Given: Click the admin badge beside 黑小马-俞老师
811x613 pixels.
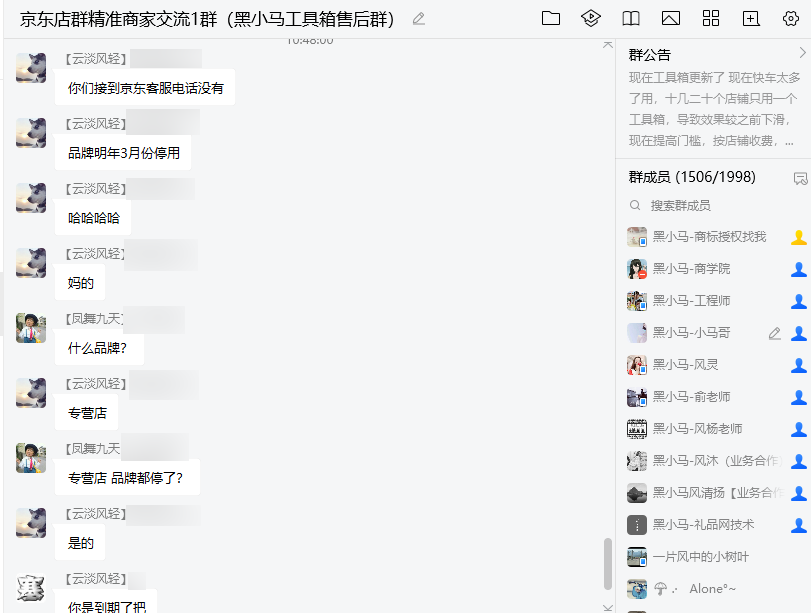Looking at the screenshot, I should click(x=799, y=398).
